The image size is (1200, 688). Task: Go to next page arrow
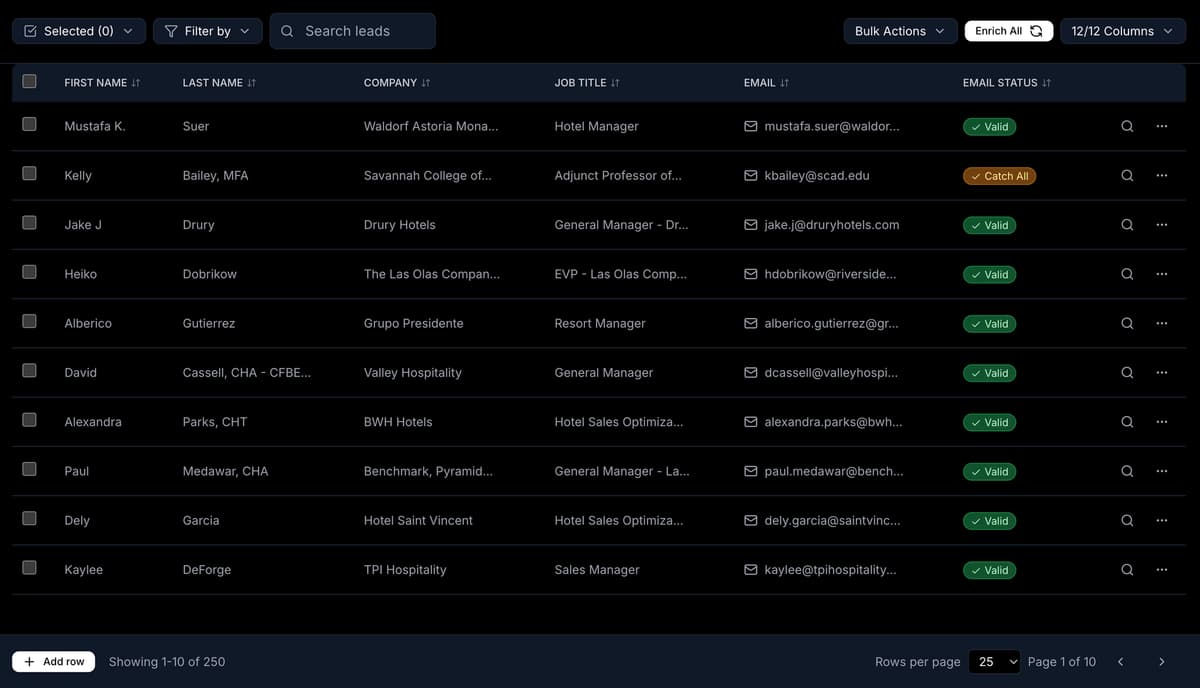tap(1161, 662)
